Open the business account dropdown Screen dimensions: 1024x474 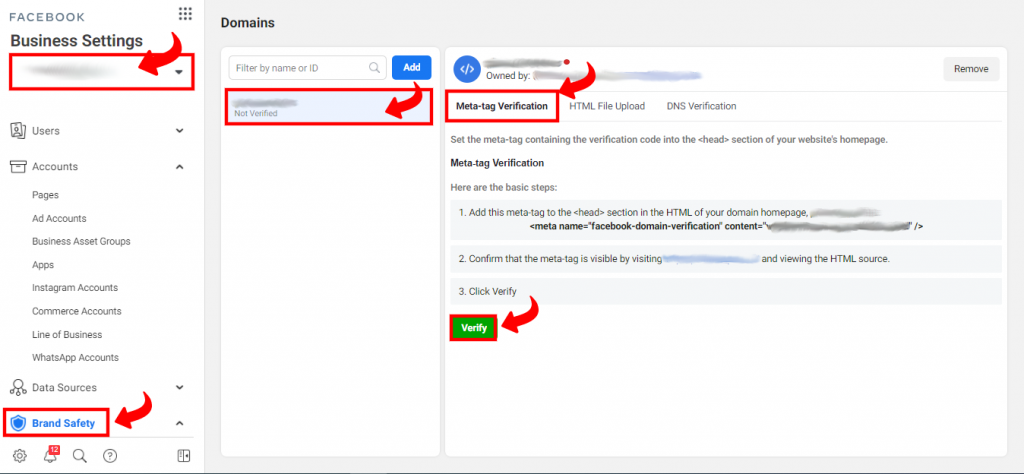(x=102, y=72)
